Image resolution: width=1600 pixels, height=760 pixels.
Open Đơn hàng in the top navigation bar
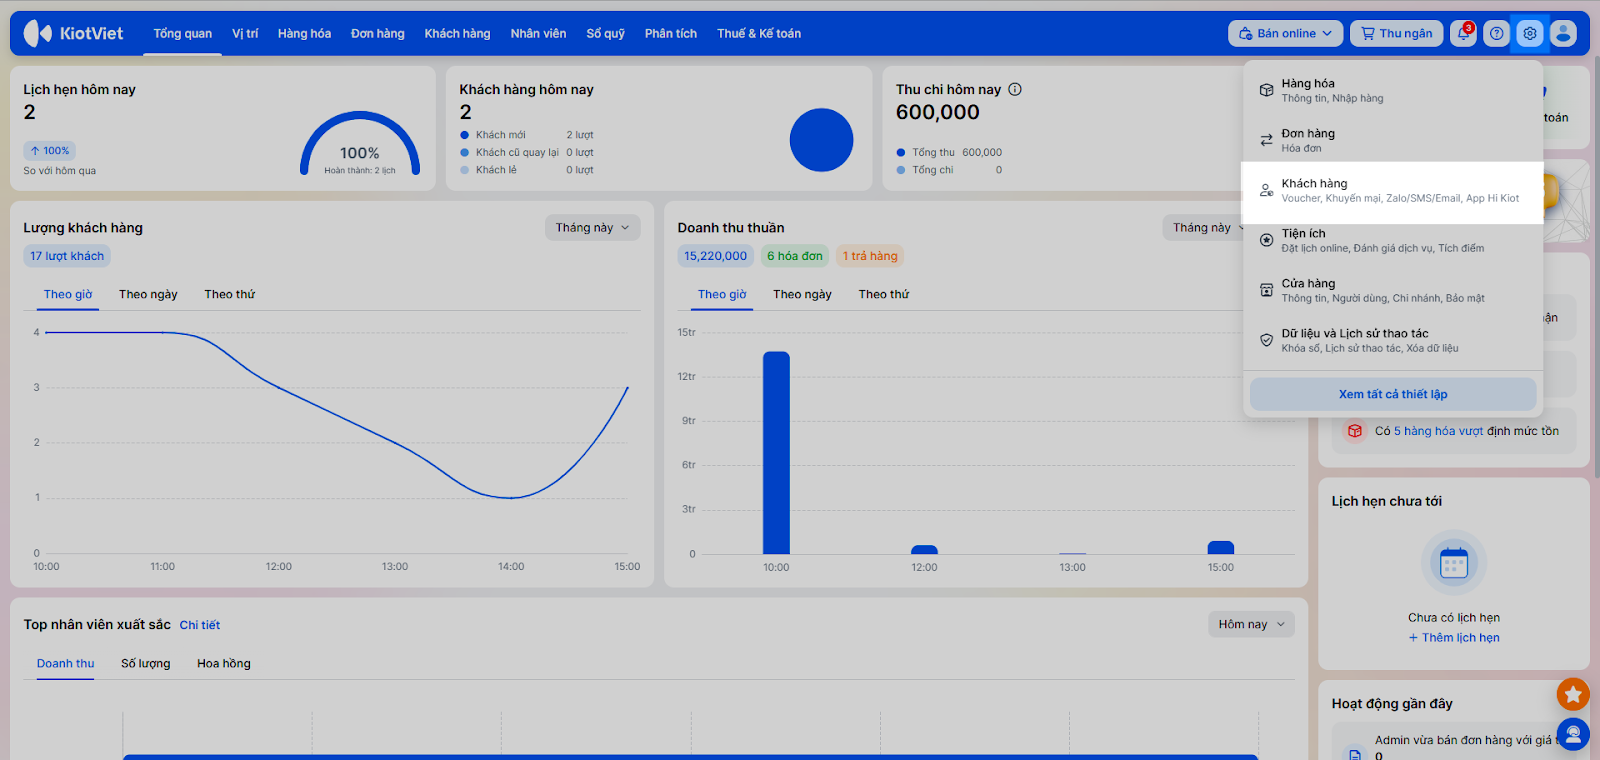pyautogui.click(x=378, y=33)
